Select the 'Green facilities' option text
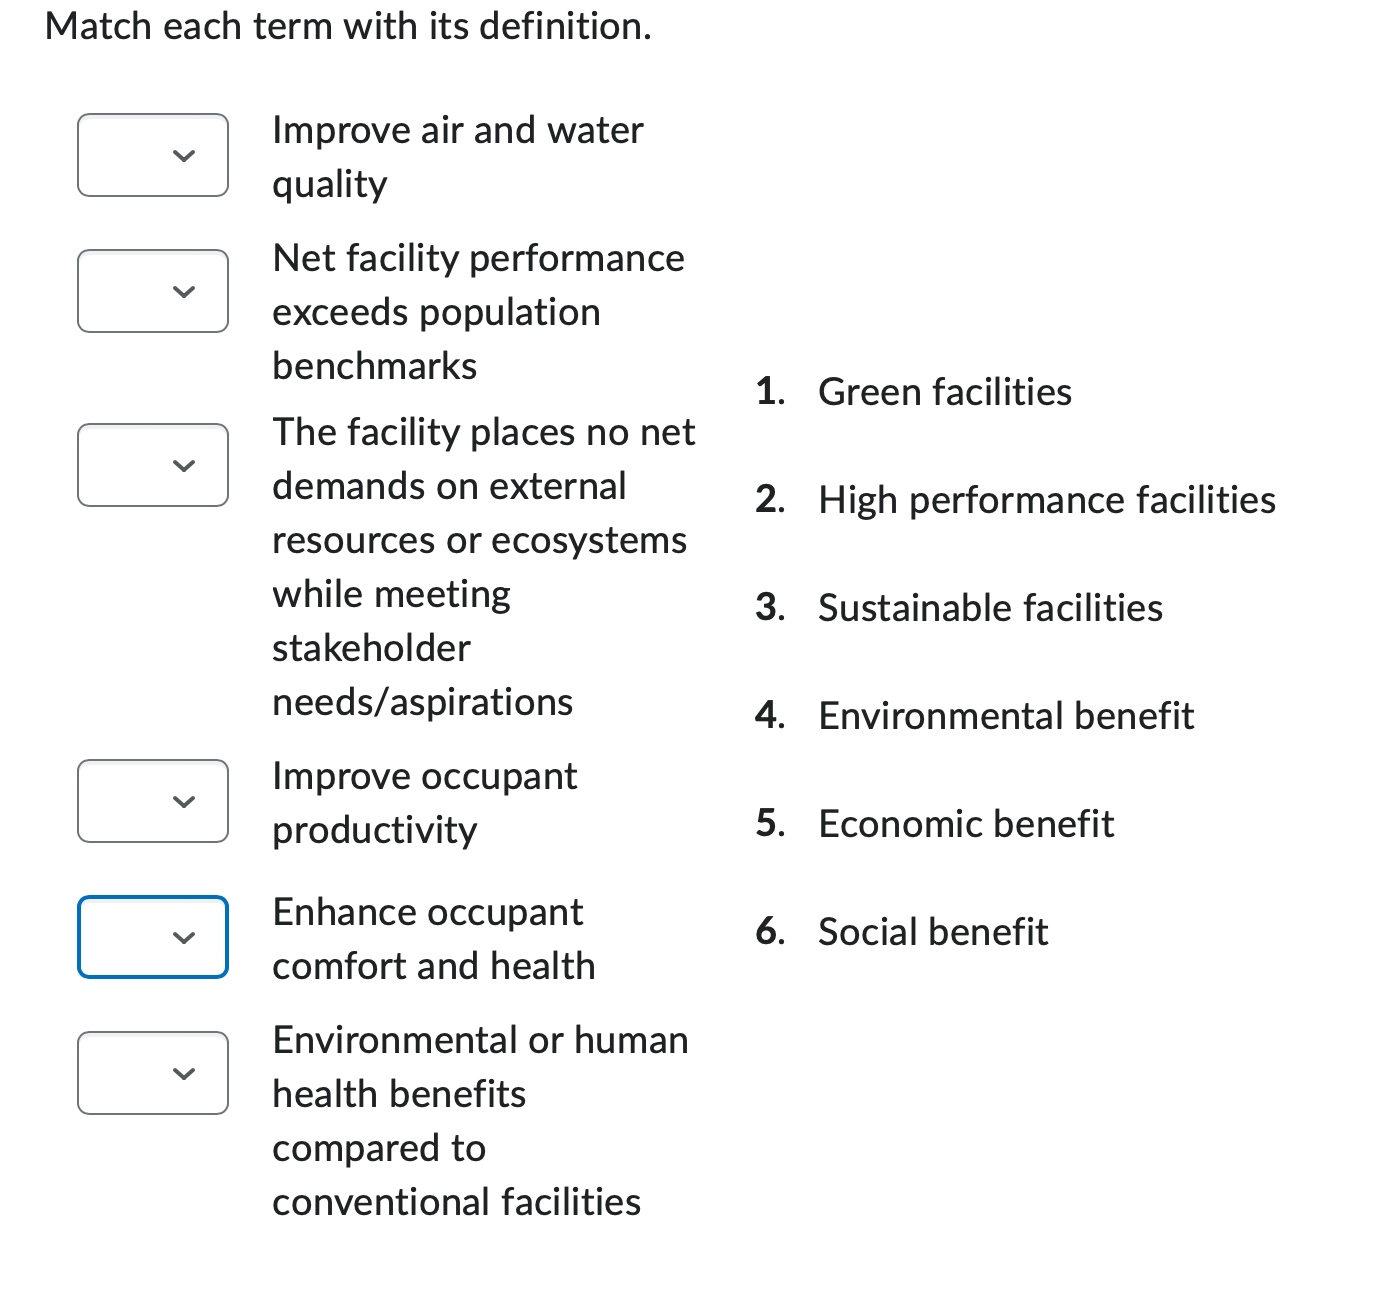The height and width of the screenshot is (1298, 1380). tap(944, 392)
